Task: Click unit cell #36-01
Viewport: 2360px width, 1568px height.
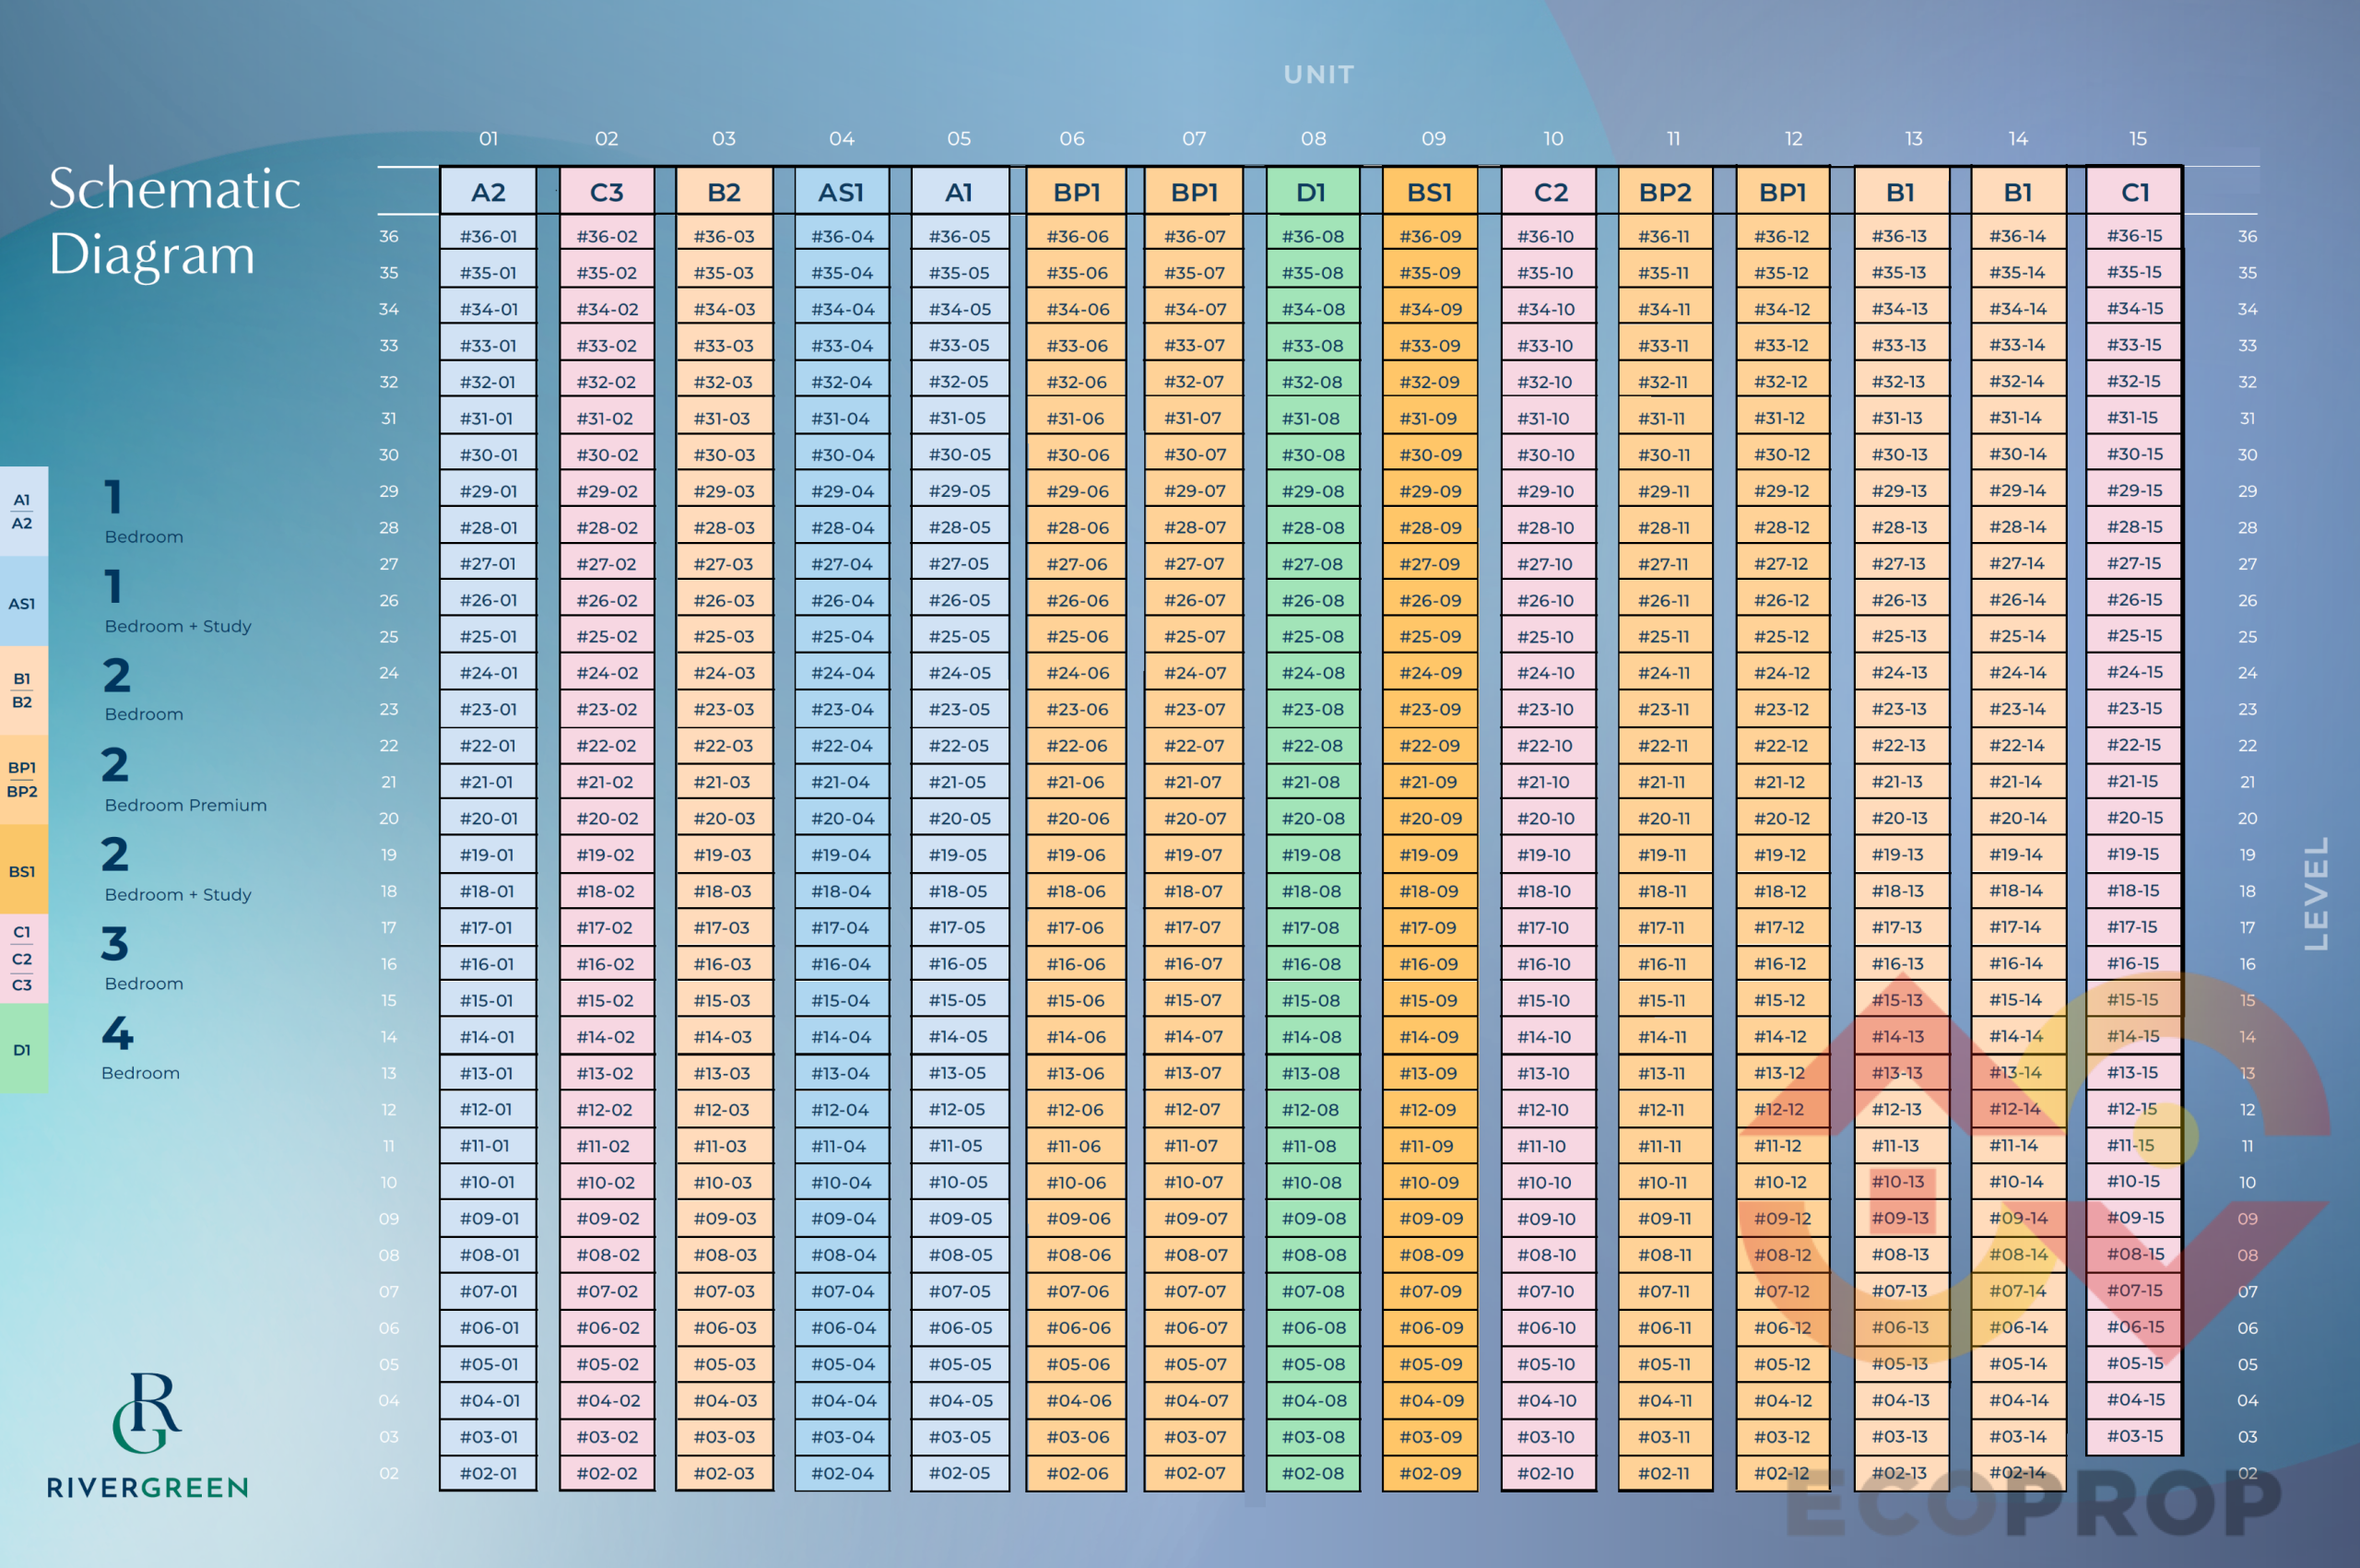Action: point(488,236)
